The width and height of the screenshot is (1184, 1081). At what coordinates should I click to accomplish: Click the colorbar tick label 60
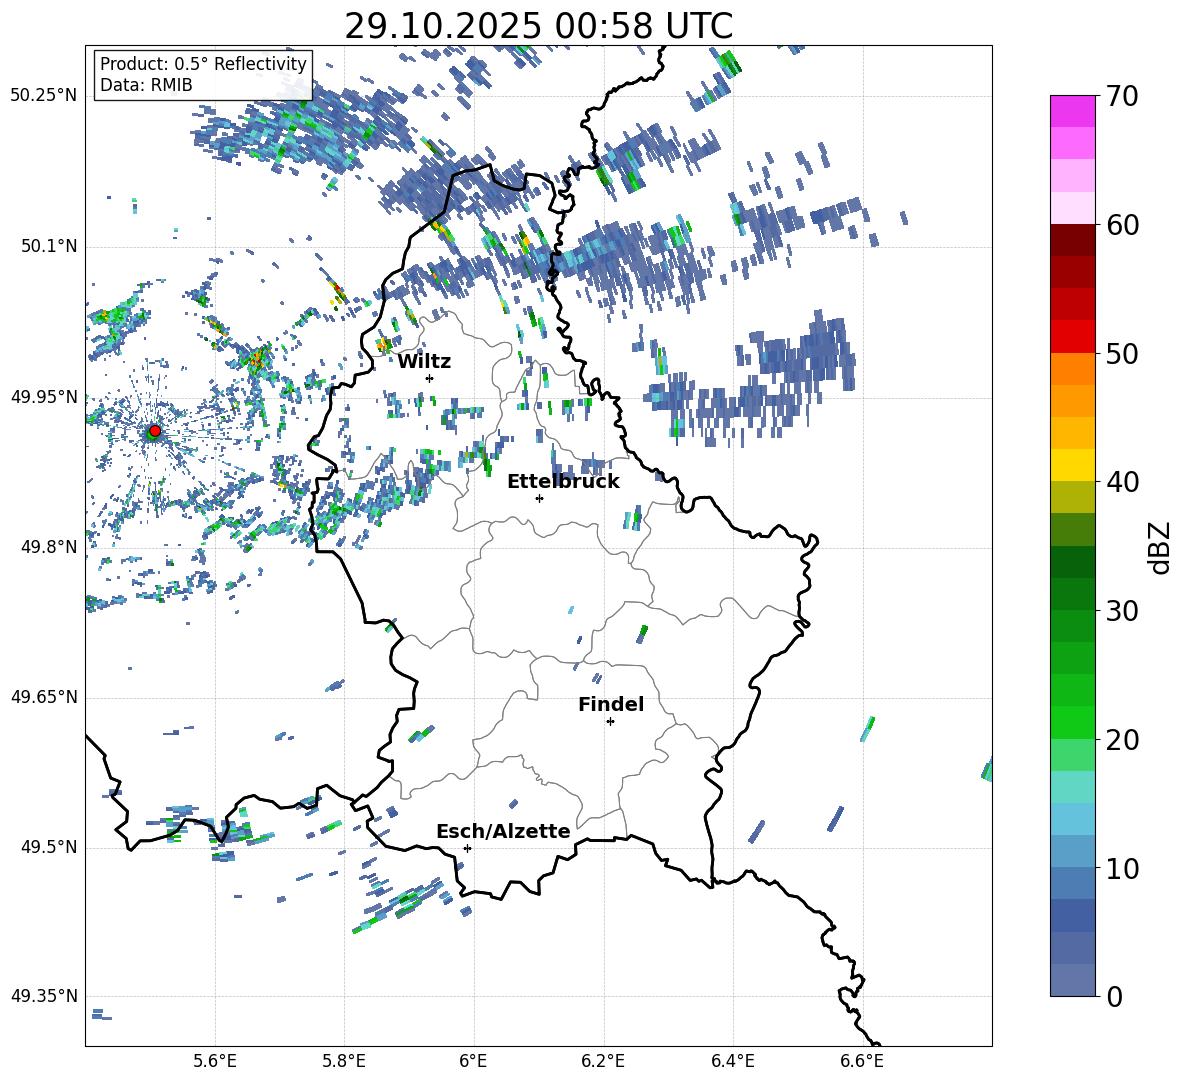1122,225
